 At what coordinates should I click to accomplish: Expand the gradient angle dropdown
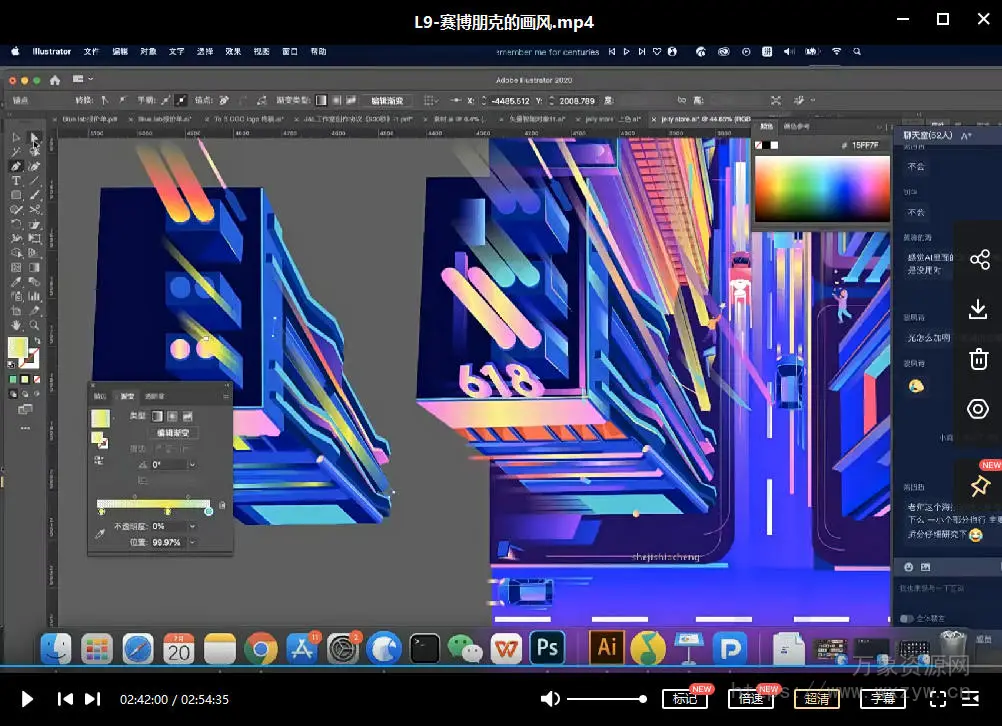tap(192, 465)
